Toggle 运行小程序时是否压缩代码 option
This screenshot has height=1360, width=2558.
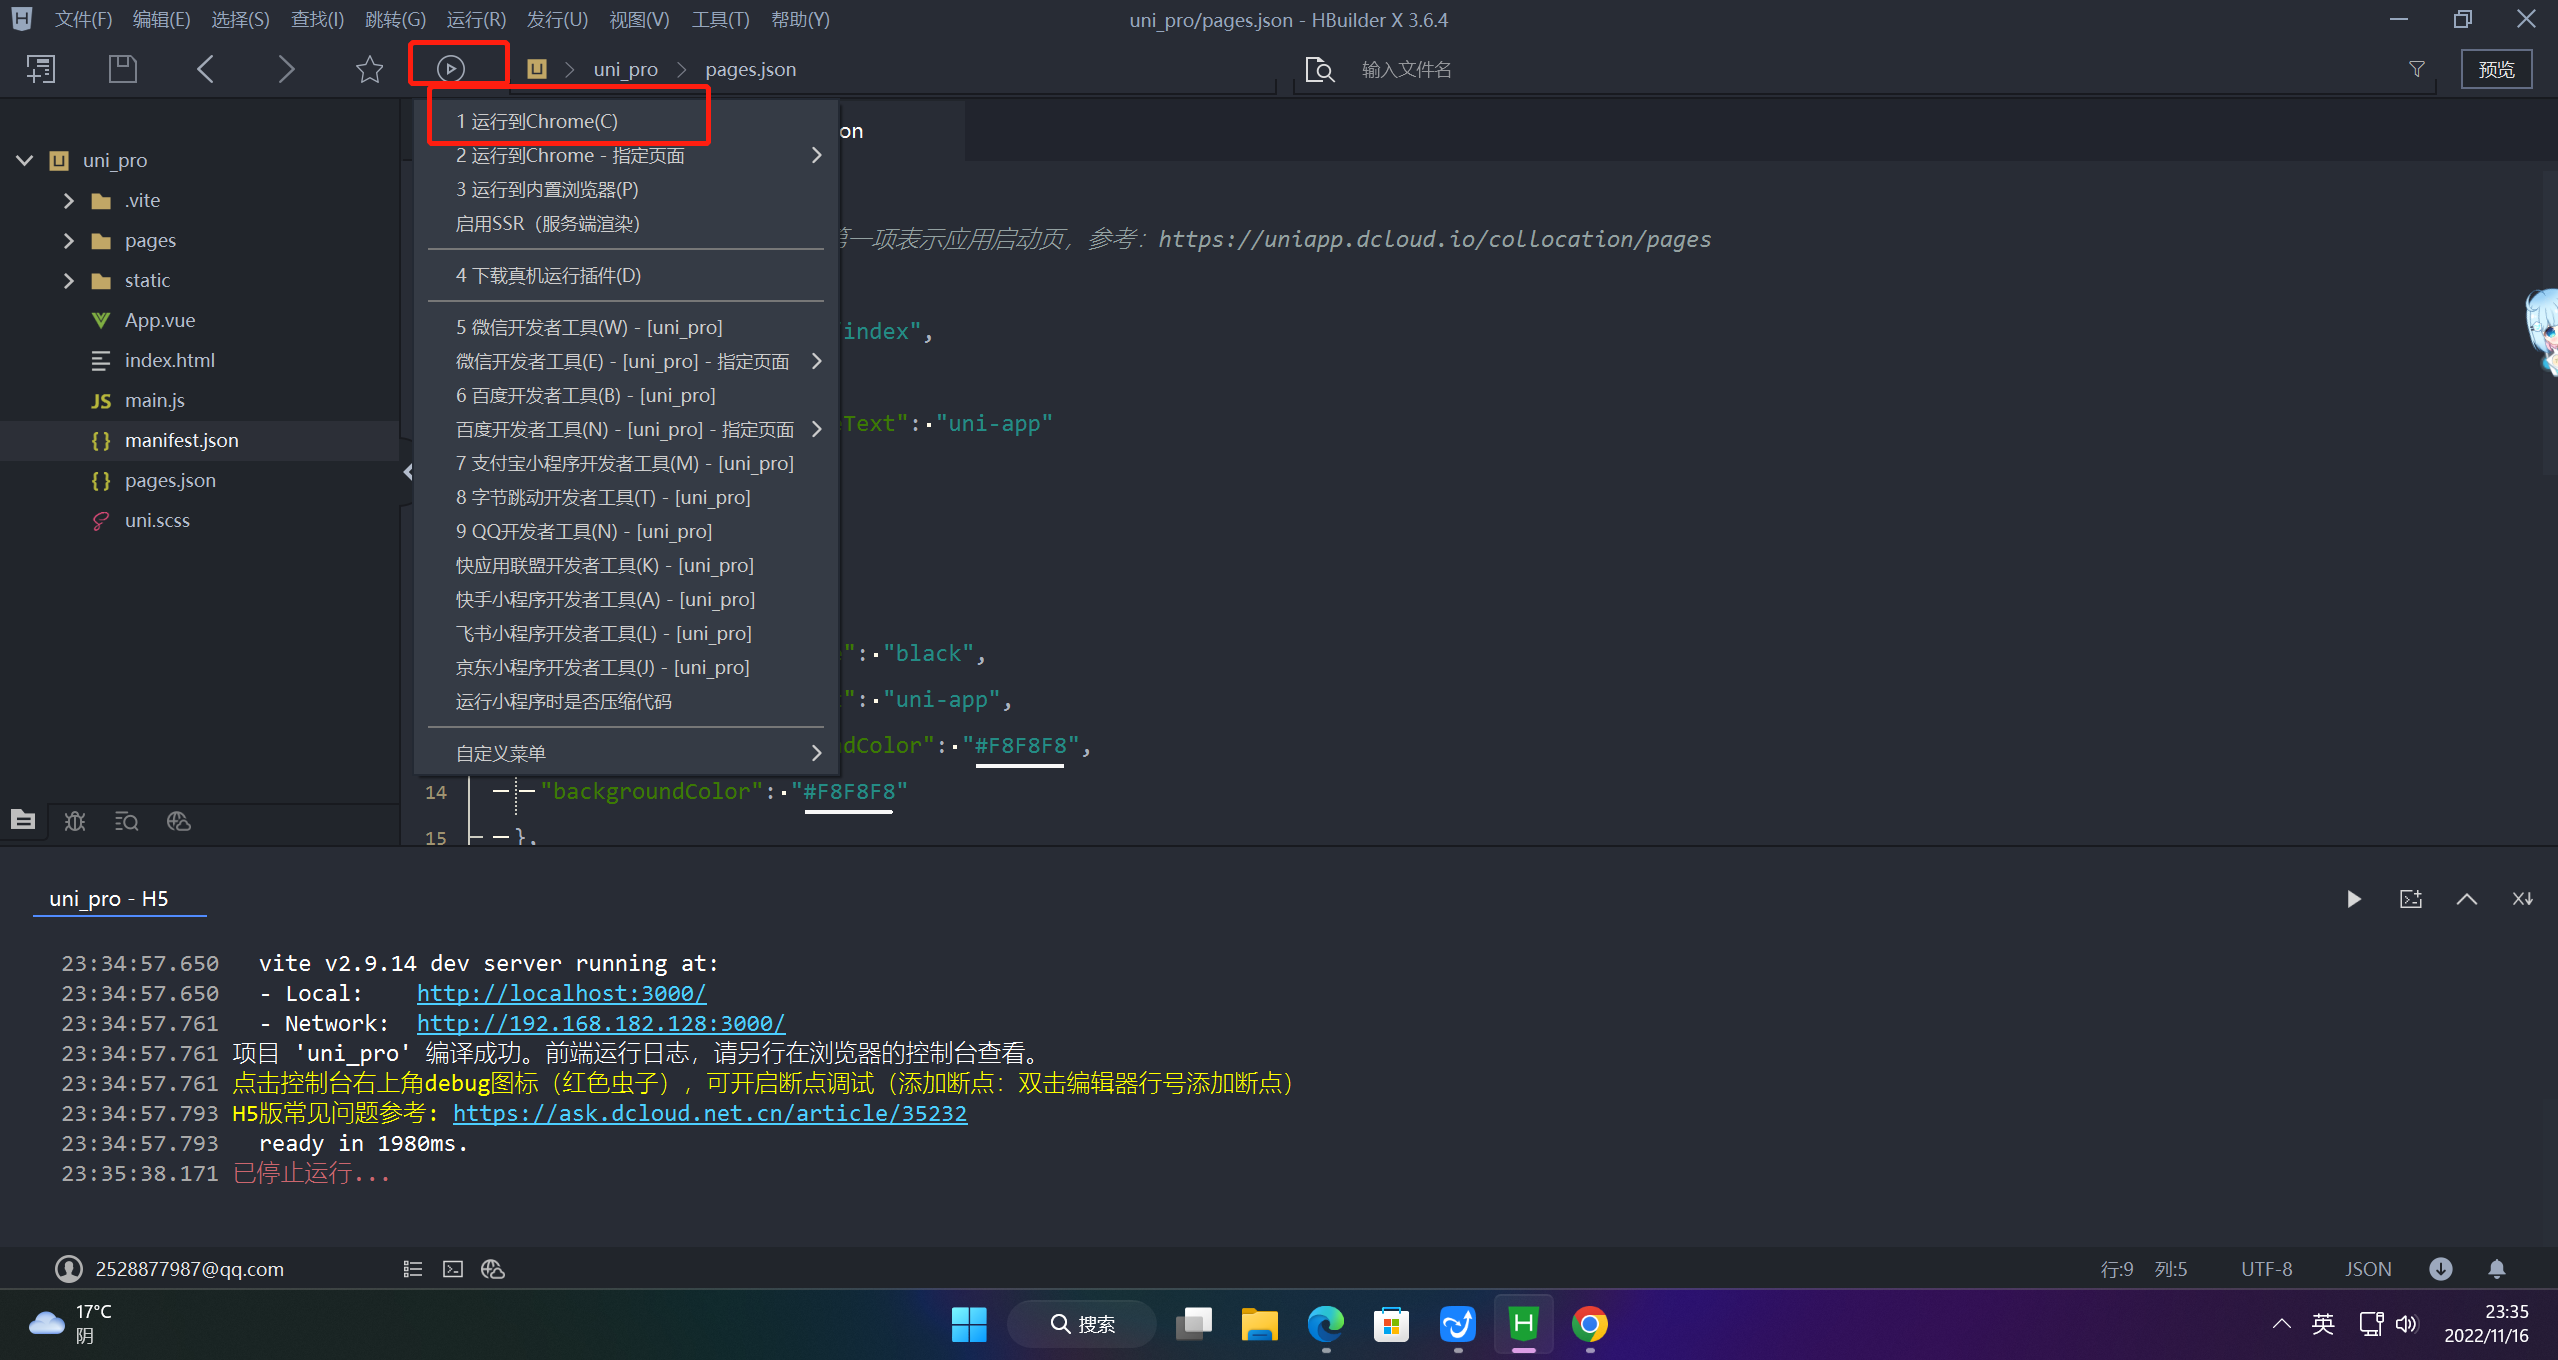tap(626, 701)
